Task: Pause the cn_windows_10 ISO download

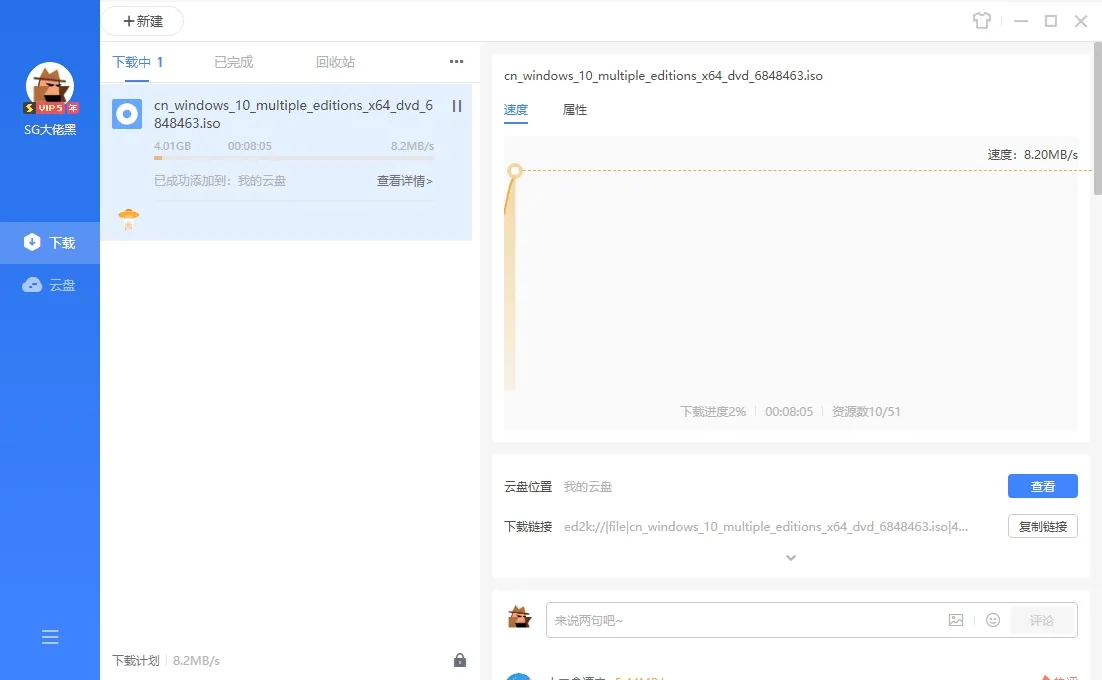Action: click(x=457, y=106)
